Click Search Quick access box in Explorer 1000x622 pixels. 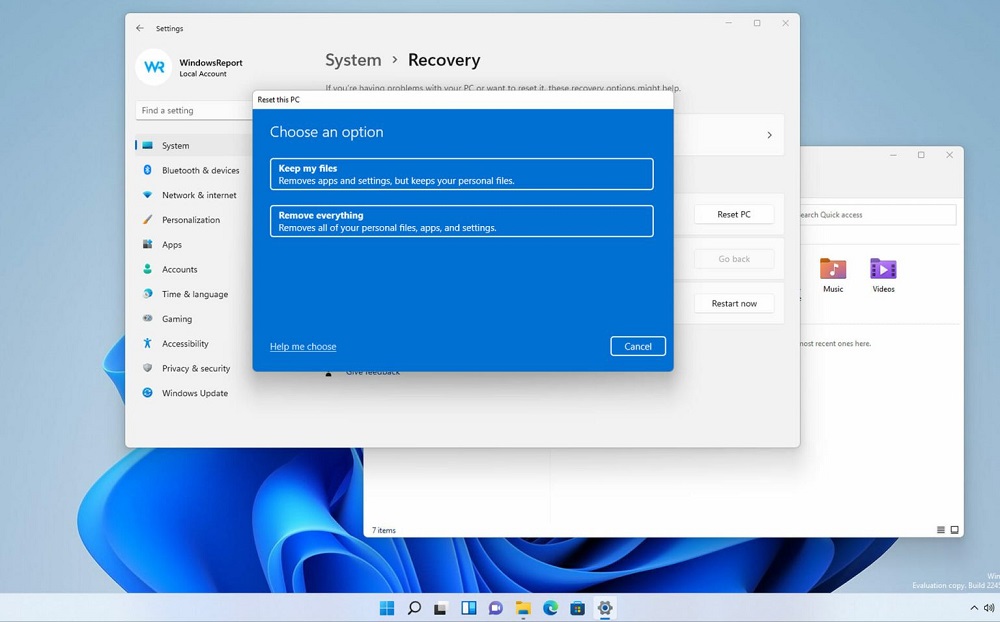[x=878, y=215]
